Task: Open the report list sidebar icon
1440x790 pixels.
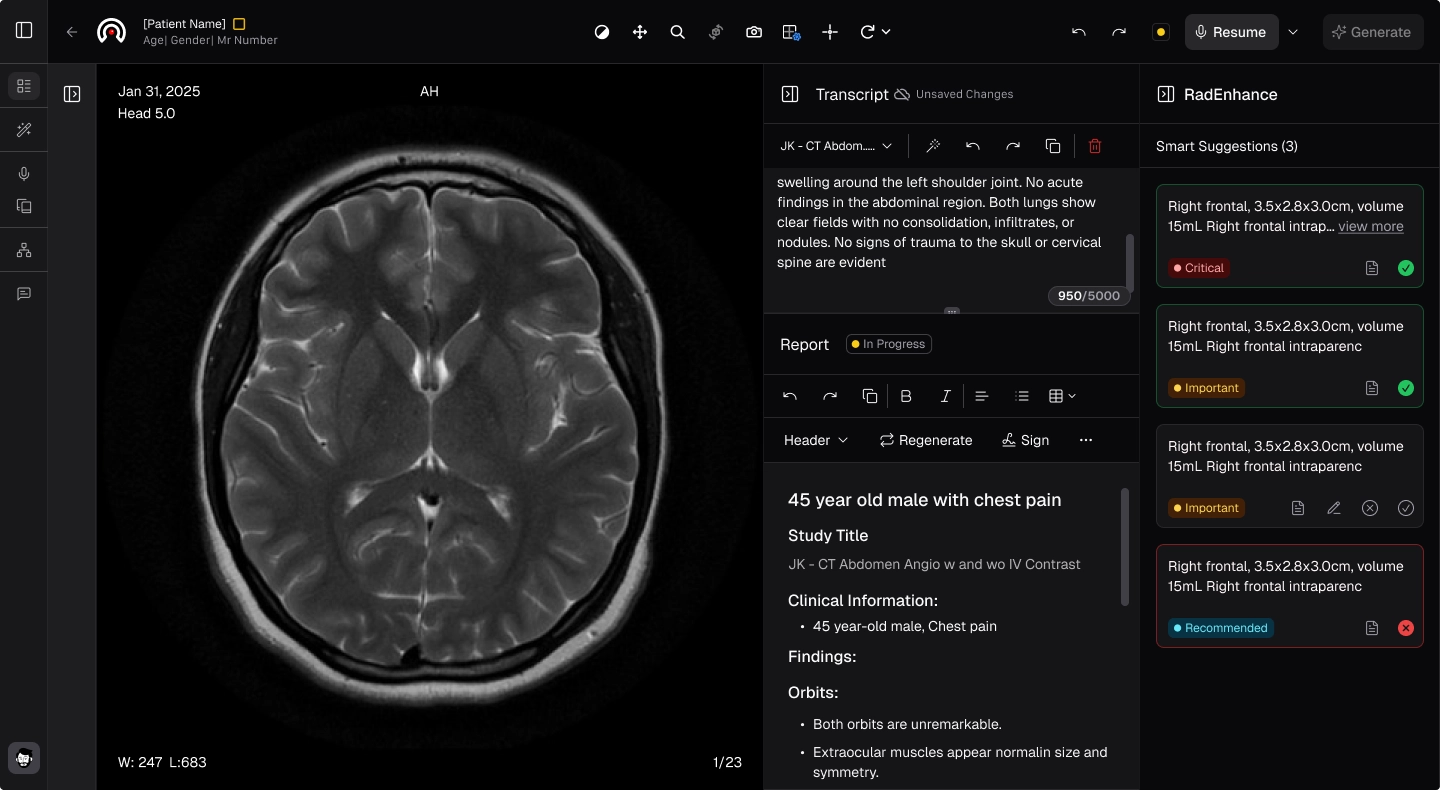Action: click(x=24, y=86)
